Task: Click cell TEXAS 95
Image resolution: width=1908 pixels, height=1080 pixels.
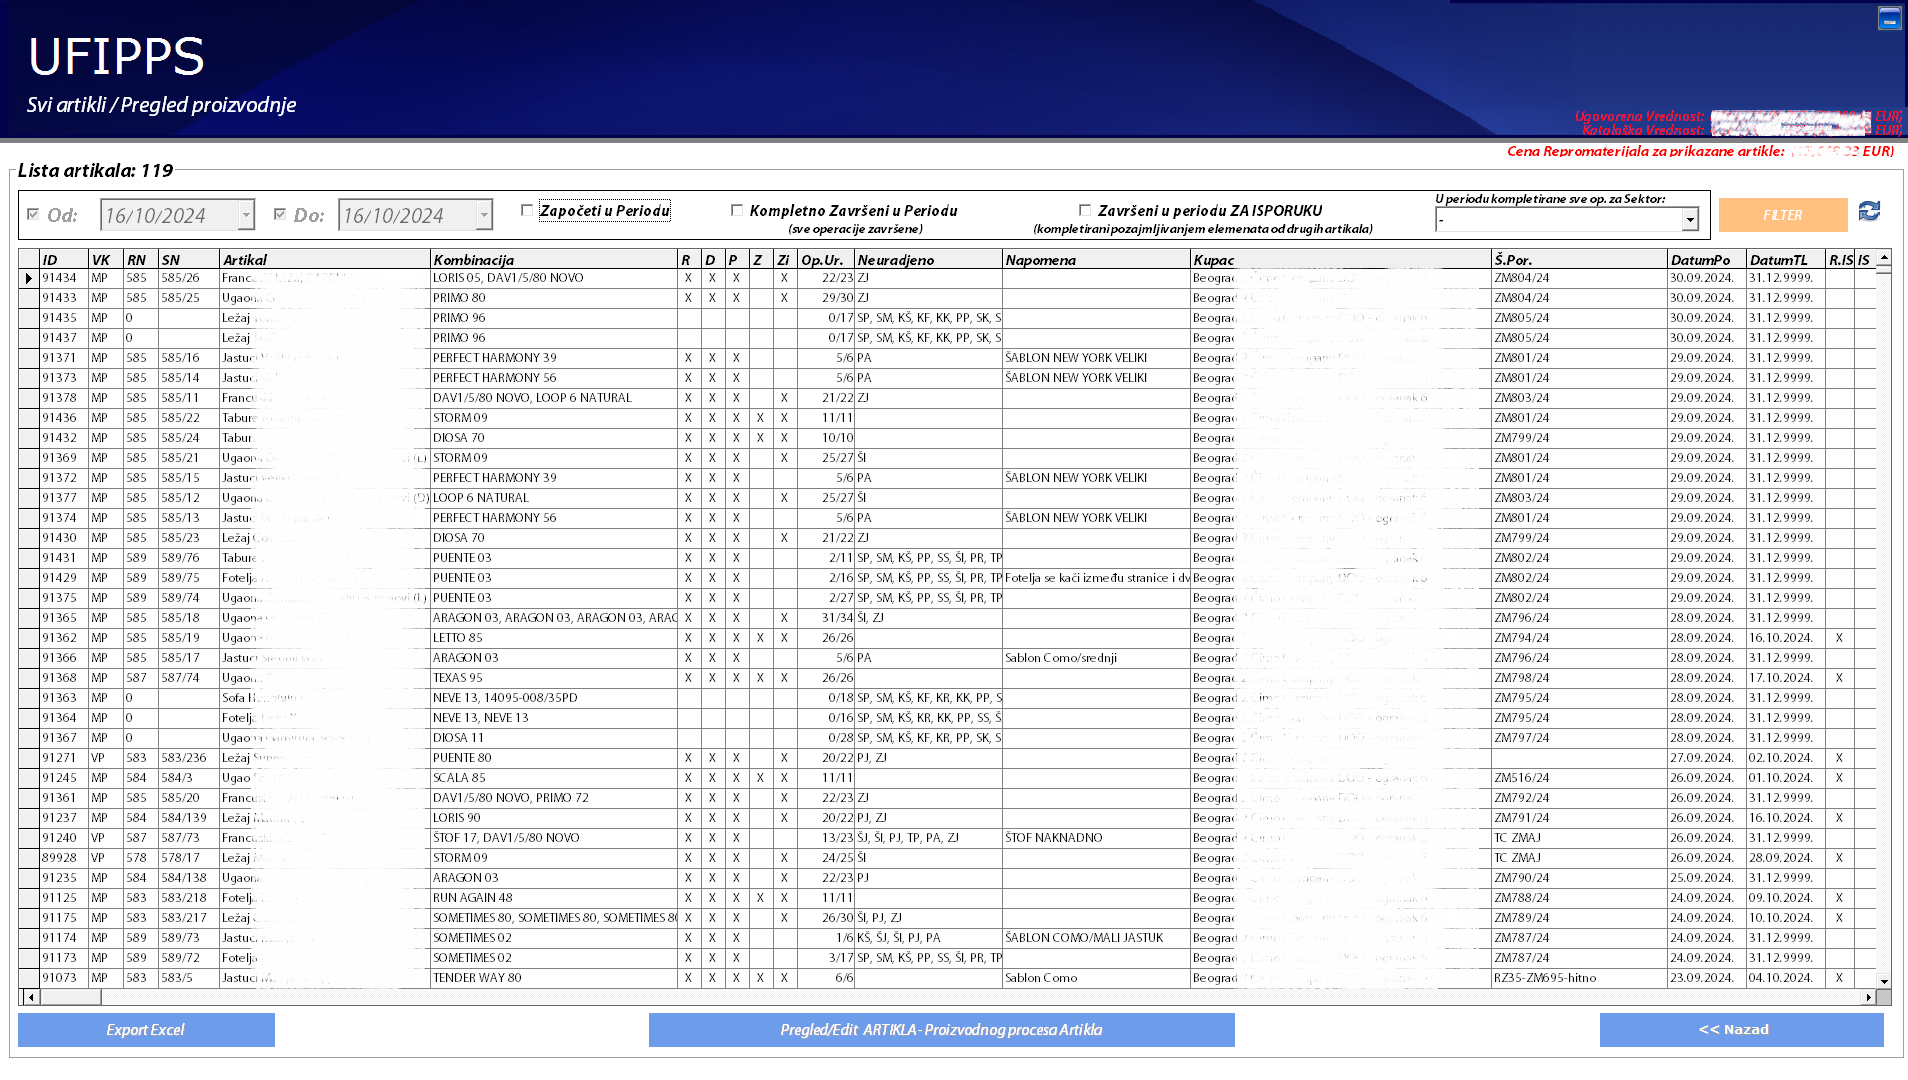Action: click(x=554, y=678)
